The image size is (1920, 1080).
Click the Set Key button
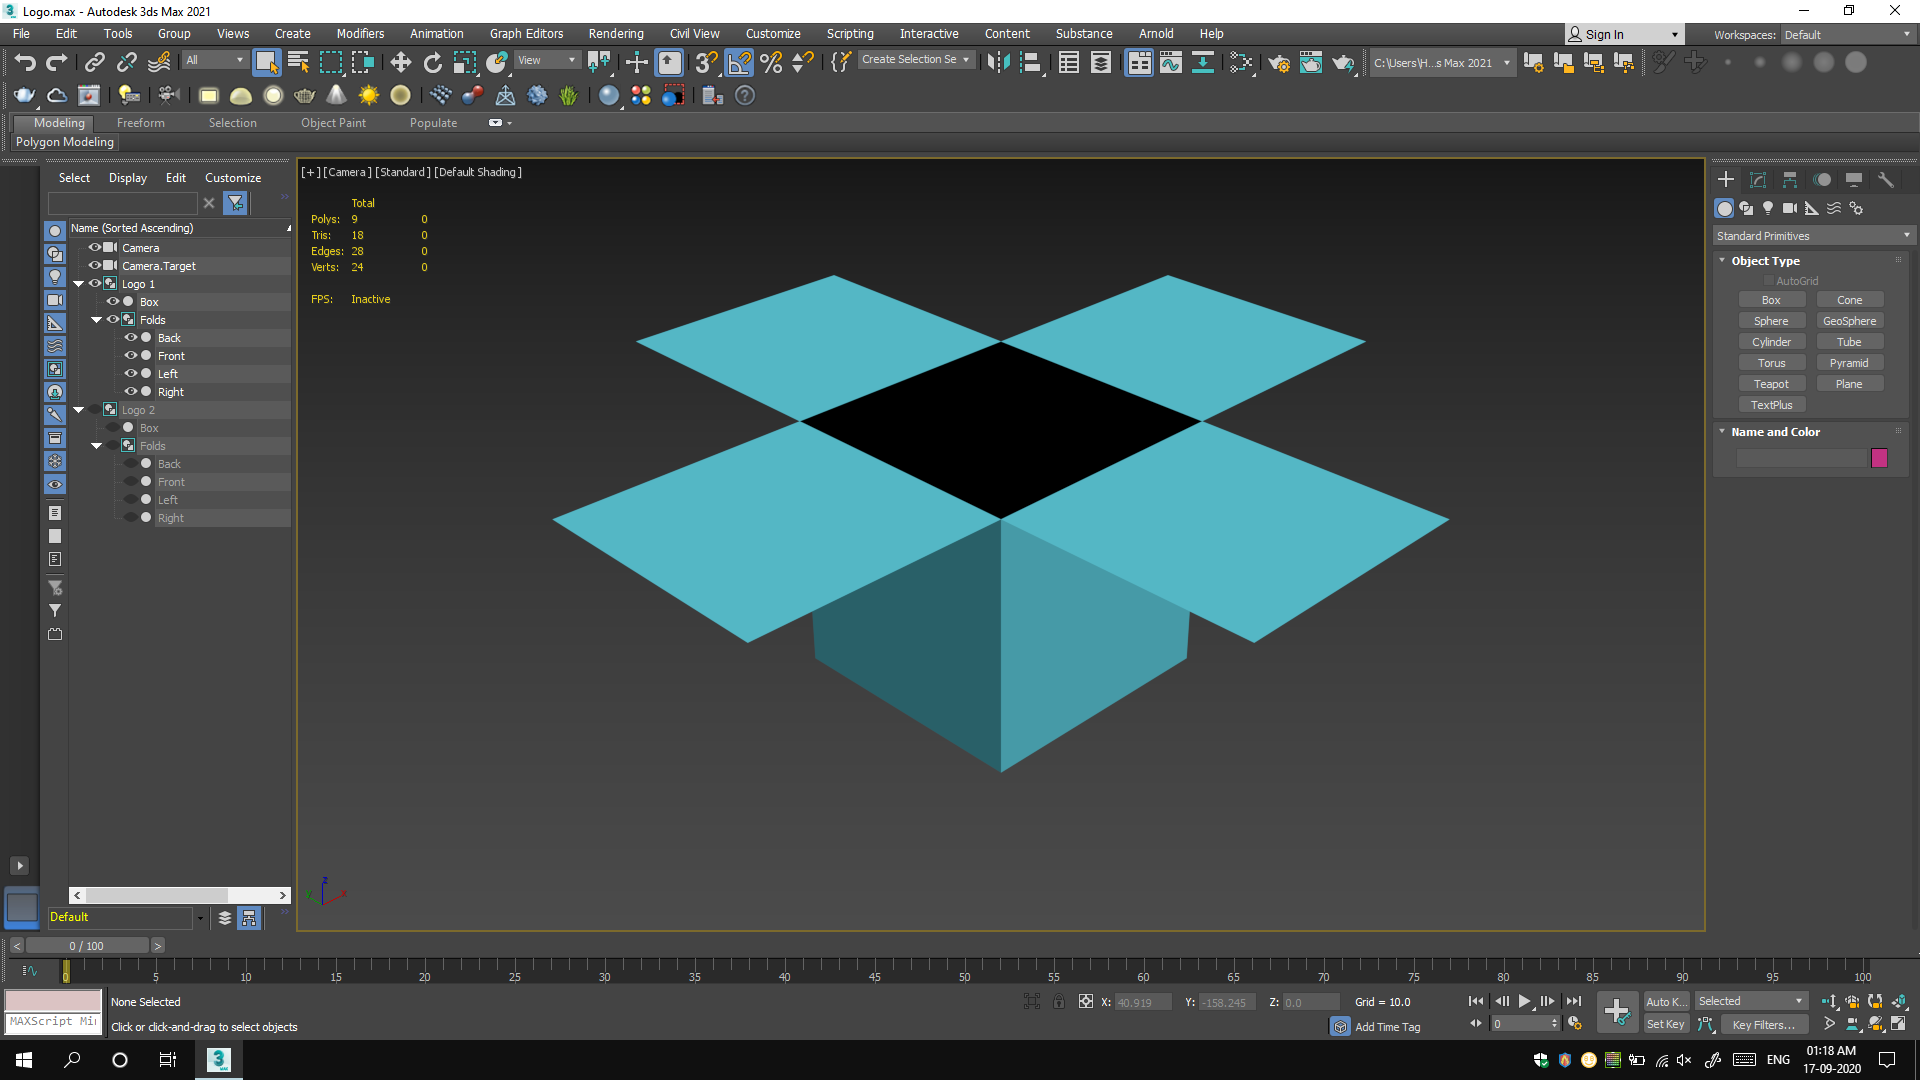pyautogui.click(x=1665, y=1024)
